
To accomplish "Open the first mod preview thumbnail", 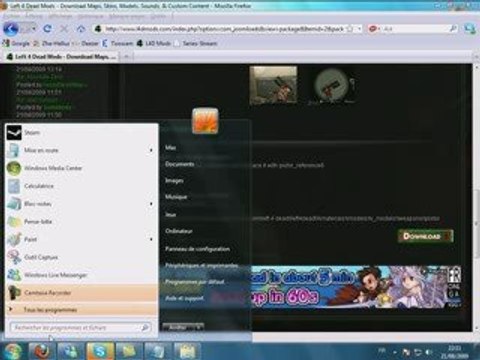I will click(x=273, y=85).
